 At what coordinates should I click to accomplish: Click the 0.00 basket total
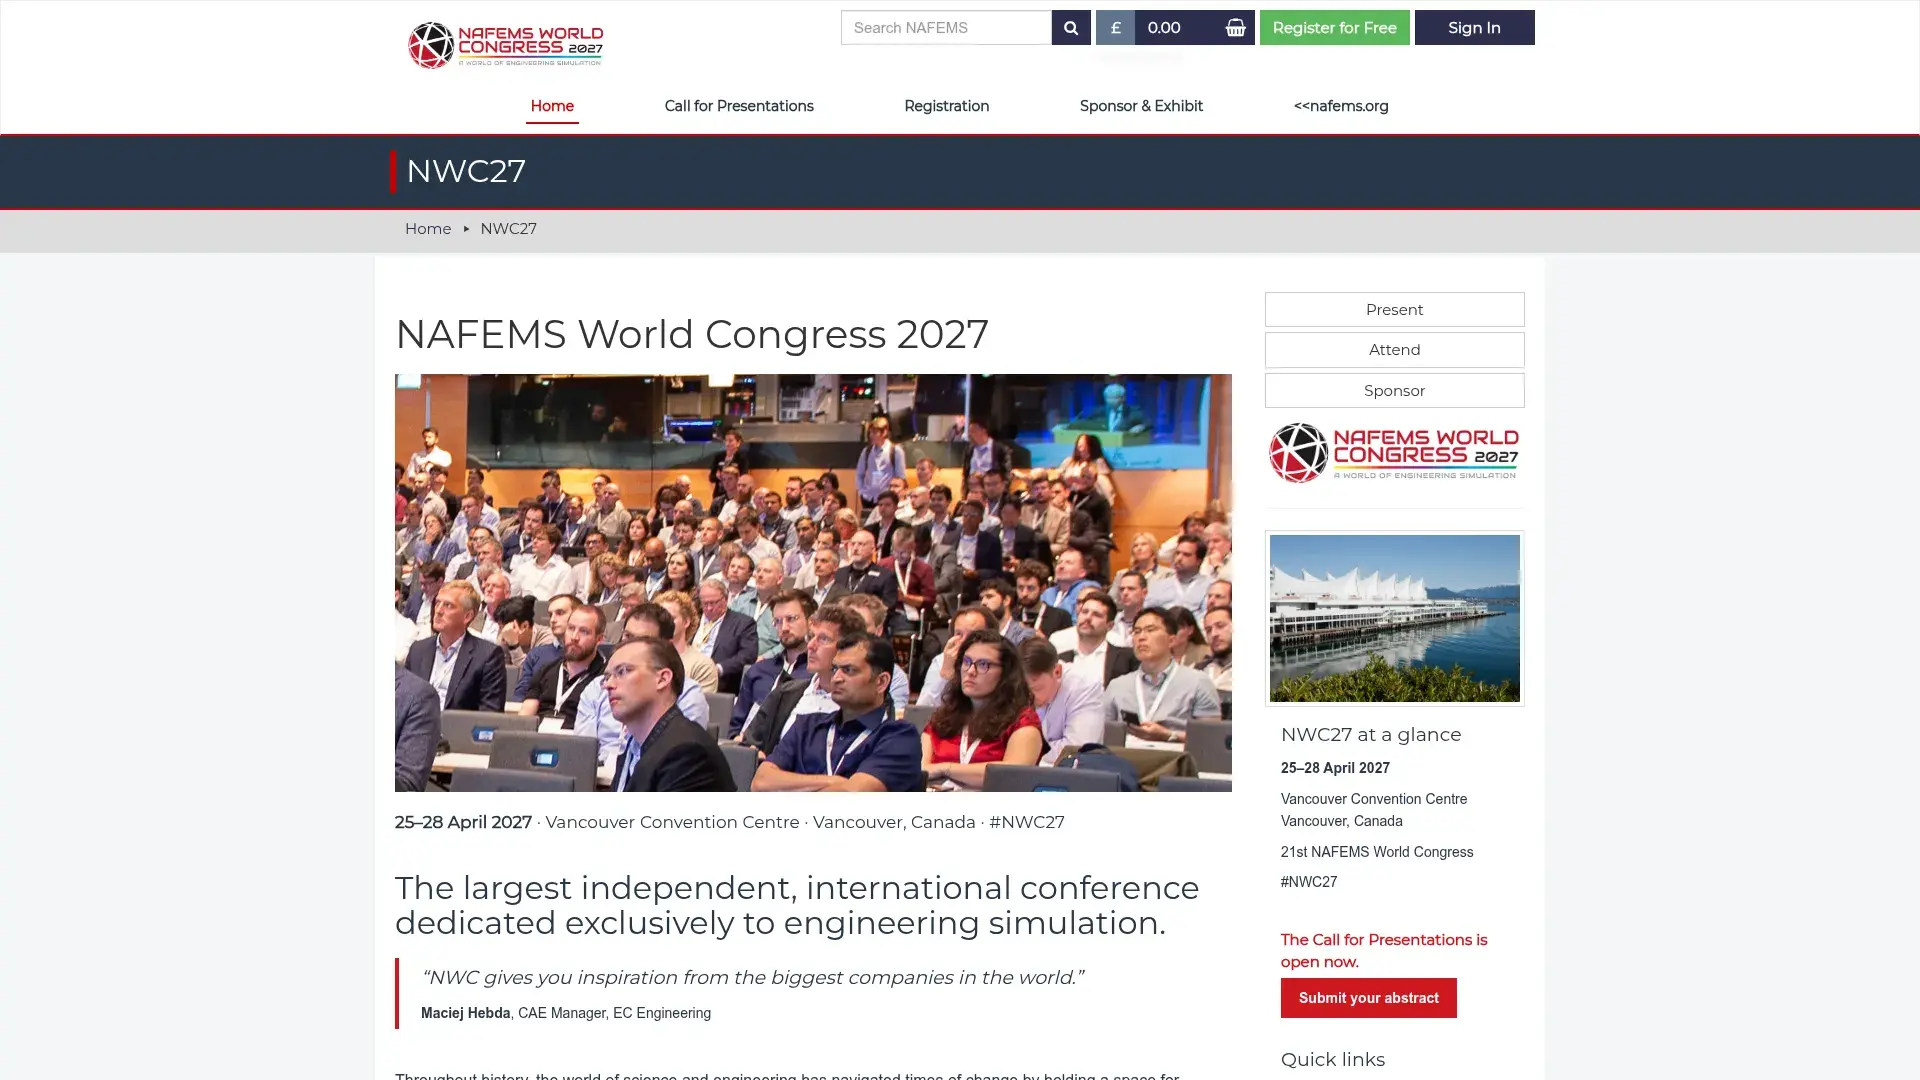(1164, 28)
